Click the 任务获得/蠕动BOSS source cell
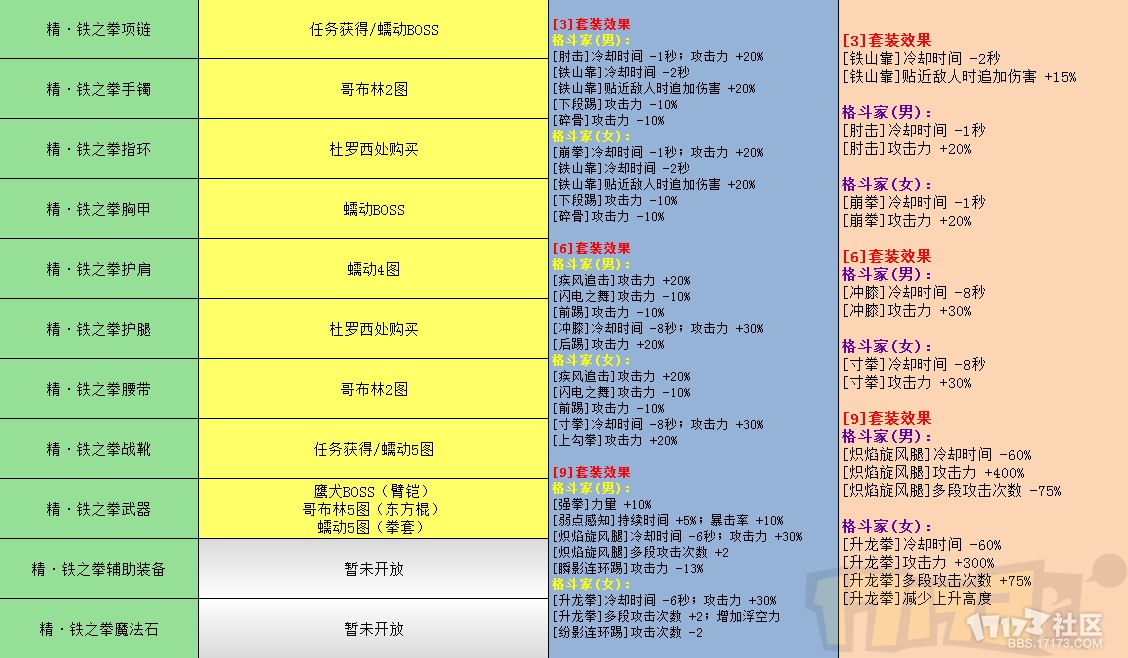Image resolution: width=1128 pixels, height=658 pixels. (x=373, y=29)
